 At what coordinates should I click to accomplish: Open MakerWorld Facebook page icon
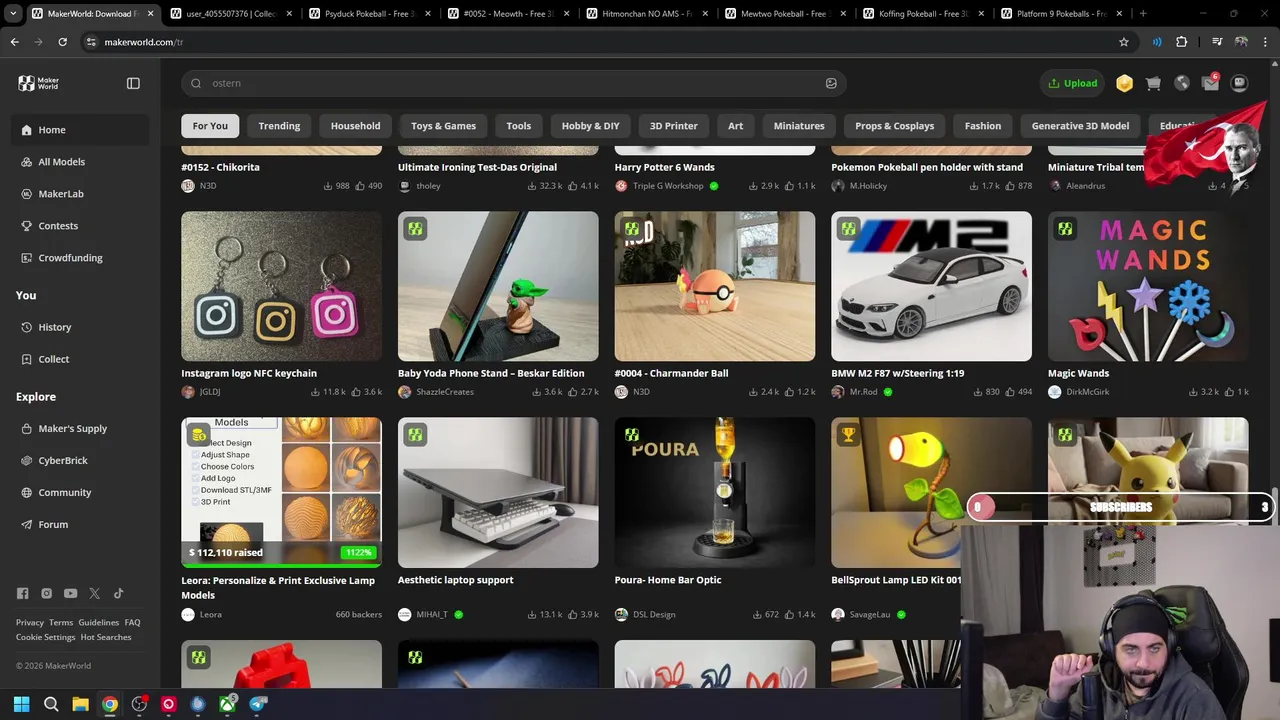click(22, 593)
